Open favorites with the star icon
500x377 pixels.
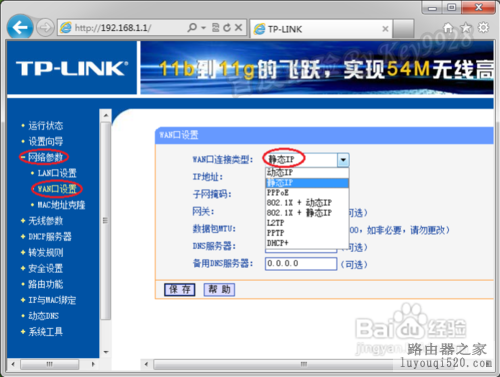[x=466, y=27]
